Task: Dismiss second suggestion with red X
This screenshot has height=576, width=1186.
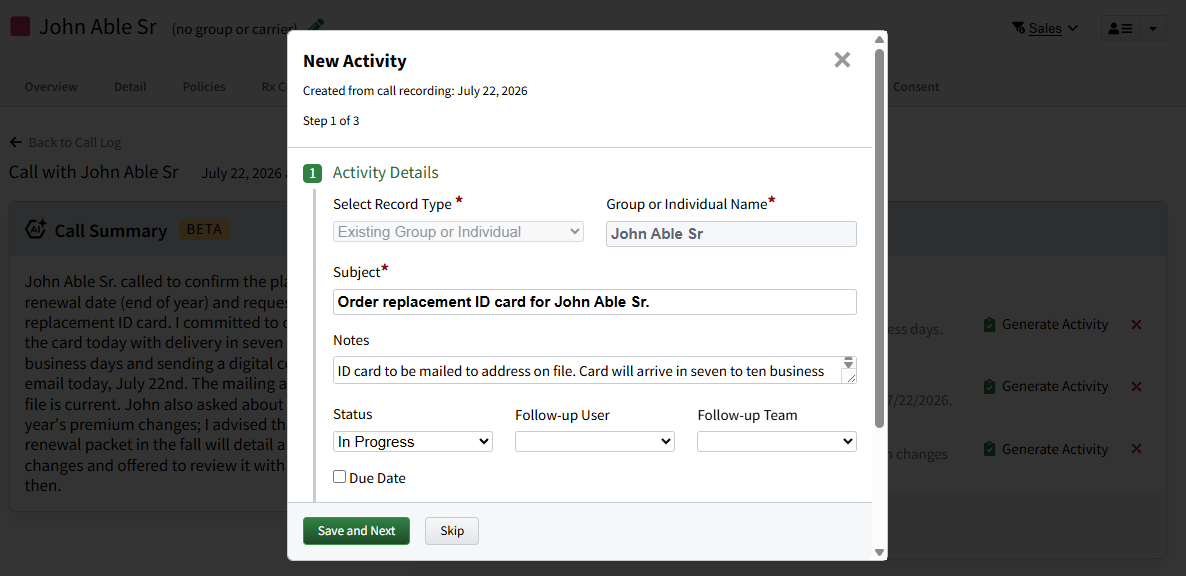Action: [1135, 386]
